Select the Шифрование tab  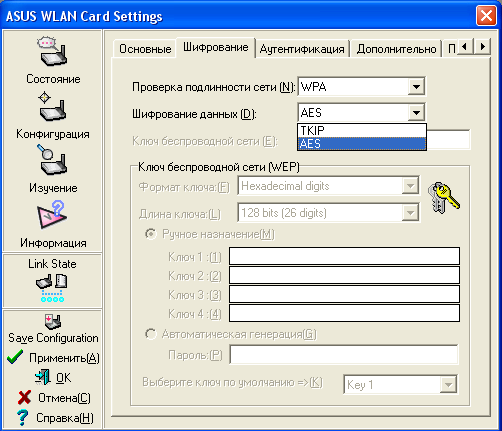tap(216, 48)
